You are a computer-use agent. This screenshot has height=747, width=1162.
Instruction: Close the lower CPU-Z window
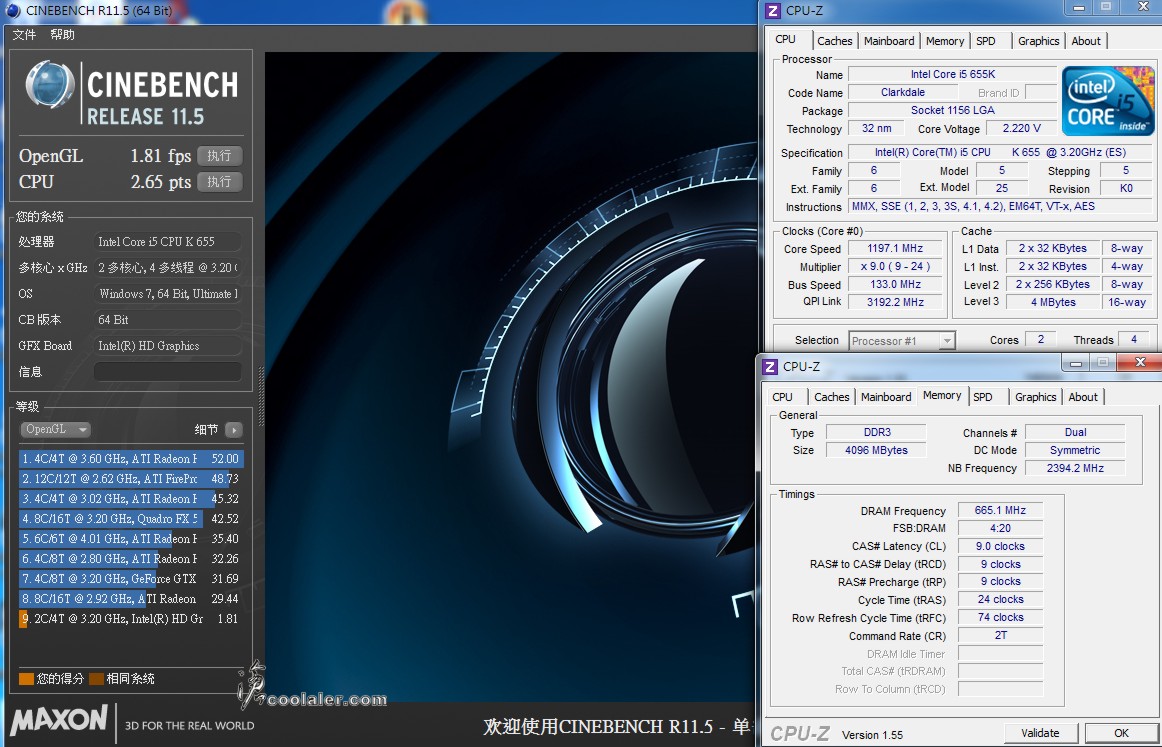pyautogui.click(x=1140, y=362)
